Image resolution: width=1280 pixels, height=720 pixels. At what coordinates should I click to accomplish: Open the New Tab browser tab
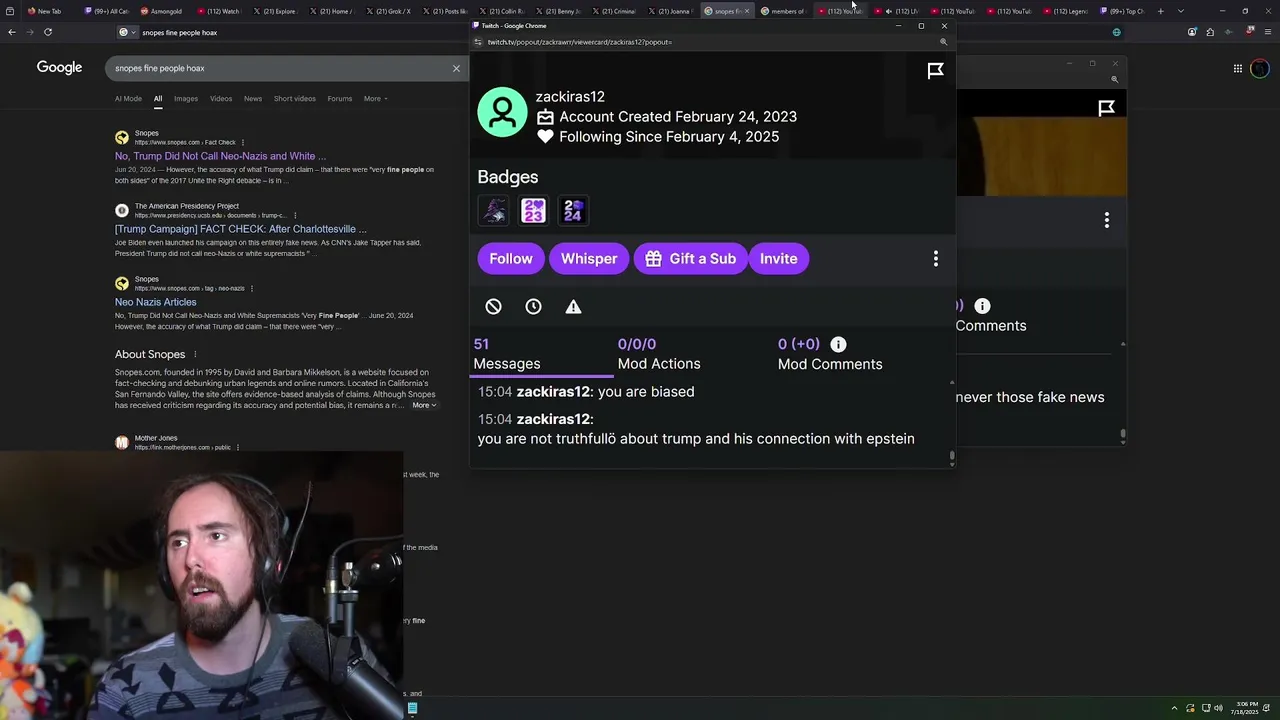pyautogui.click(x=45, y=11)
